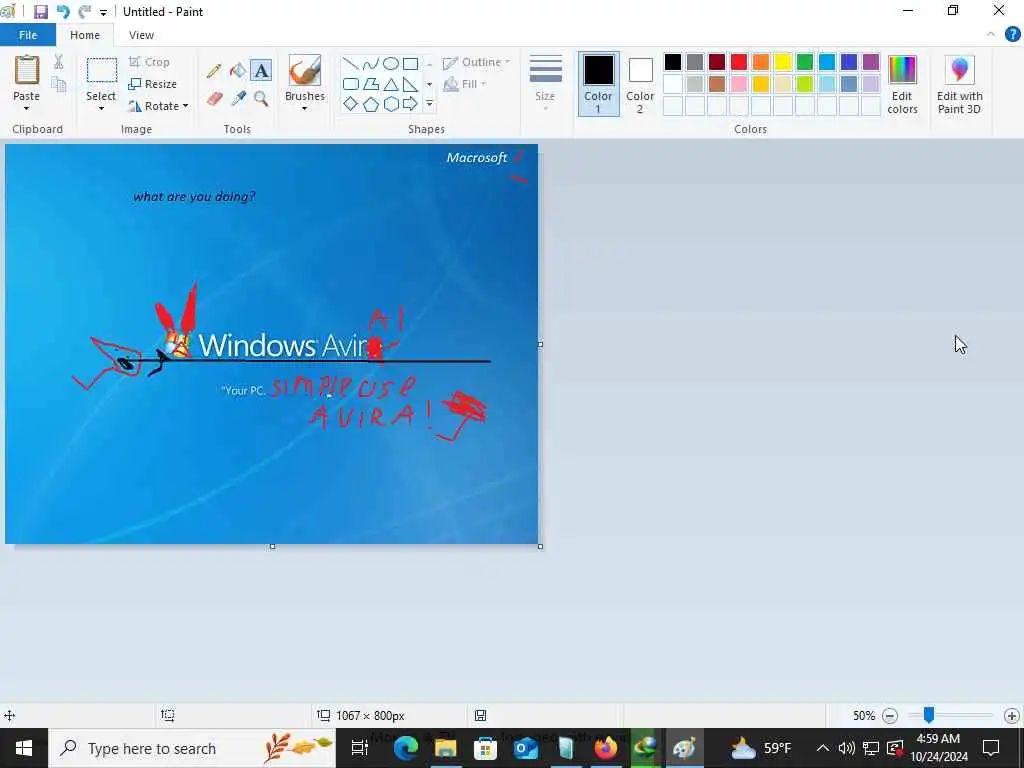Image resolution: width=1024 pixels, height=768 pixels.
Task: Switch to the View tab
Action: [x=141, y=35]
